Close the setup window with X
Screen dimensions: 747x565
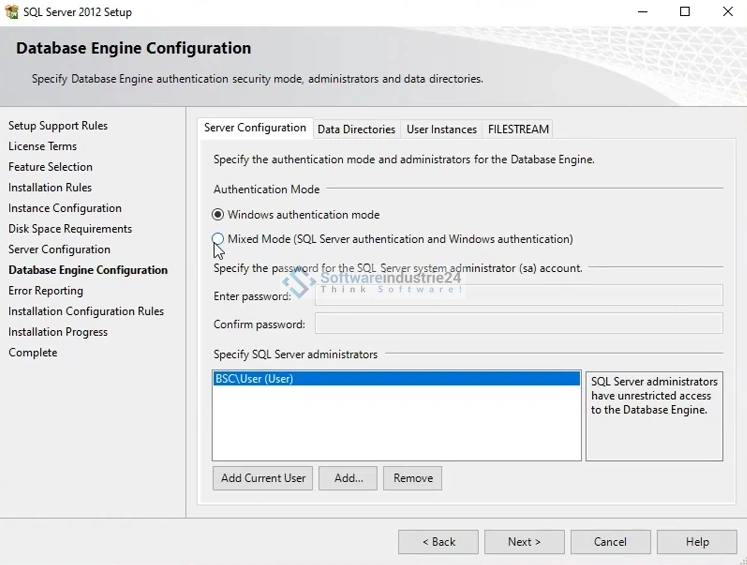tap(728, 12)
